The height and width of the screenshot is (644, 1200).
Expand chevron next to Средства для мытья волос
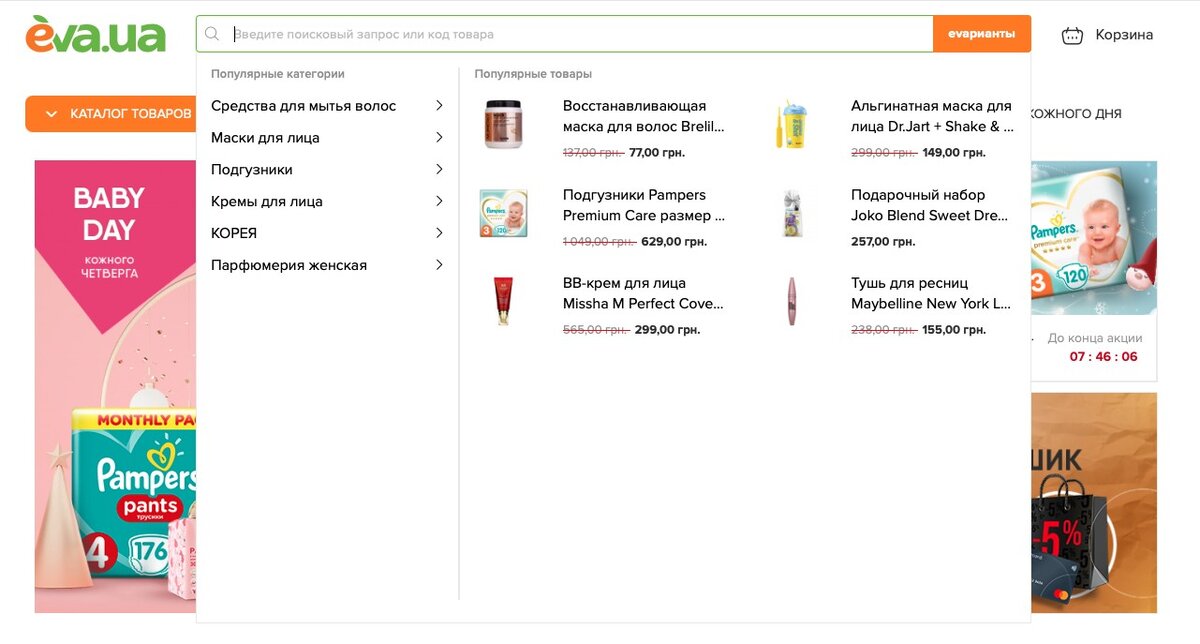439,105
